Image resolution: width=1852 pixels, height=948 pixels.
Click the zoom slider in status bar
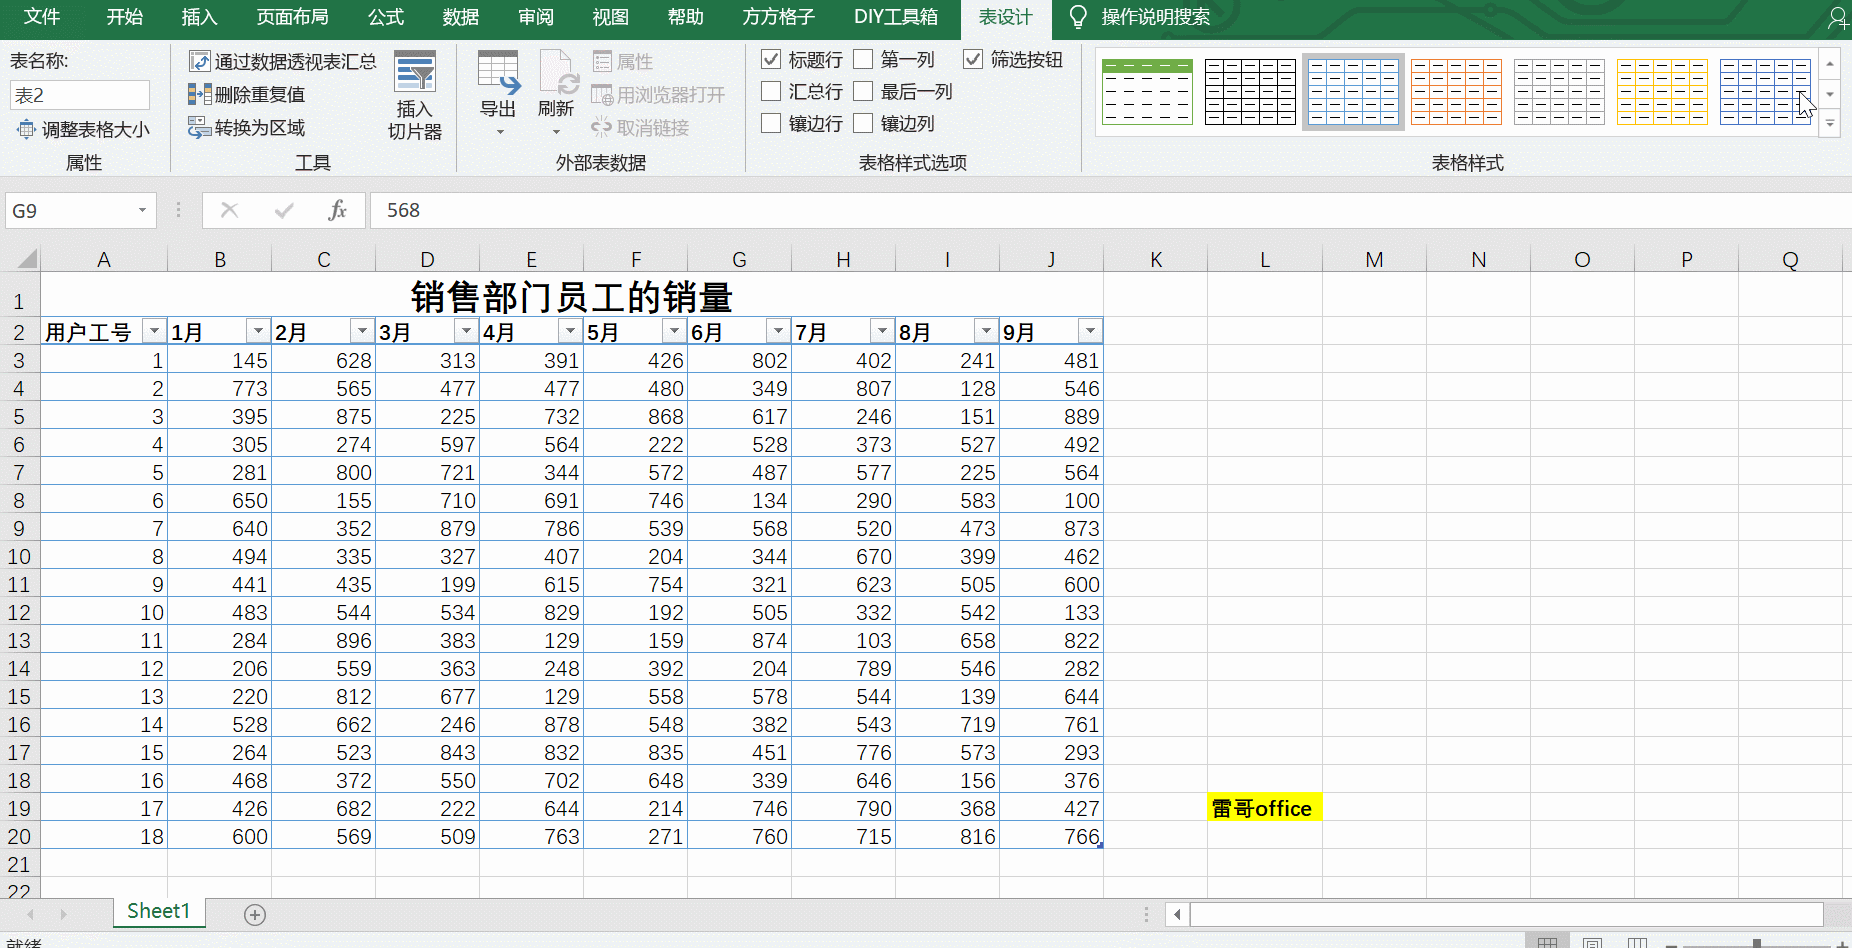click(1757, 942)
